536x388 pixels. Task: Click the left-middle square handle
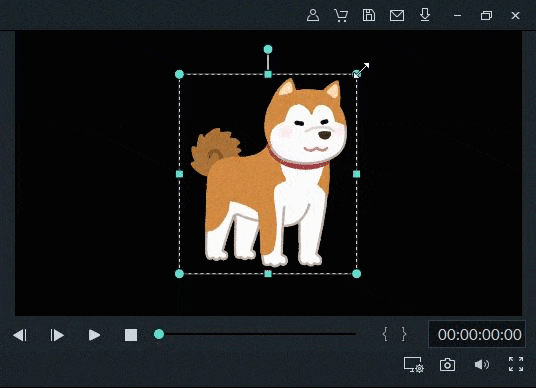(179, 174)
